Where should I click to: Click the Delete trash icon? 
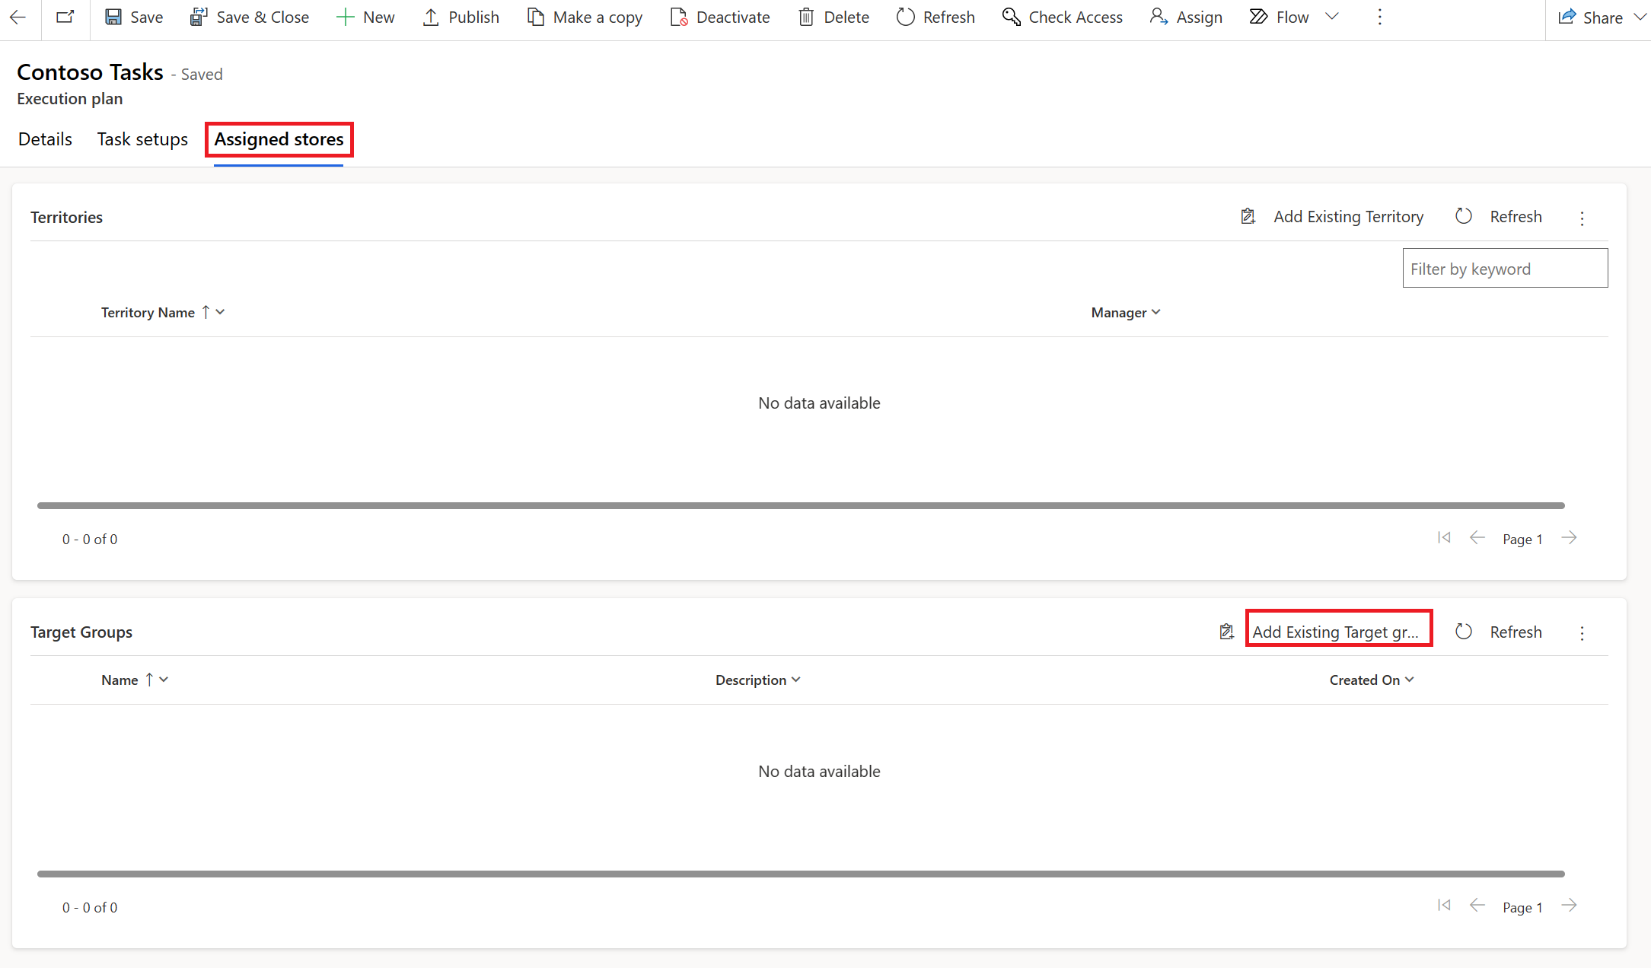(806, 17)
